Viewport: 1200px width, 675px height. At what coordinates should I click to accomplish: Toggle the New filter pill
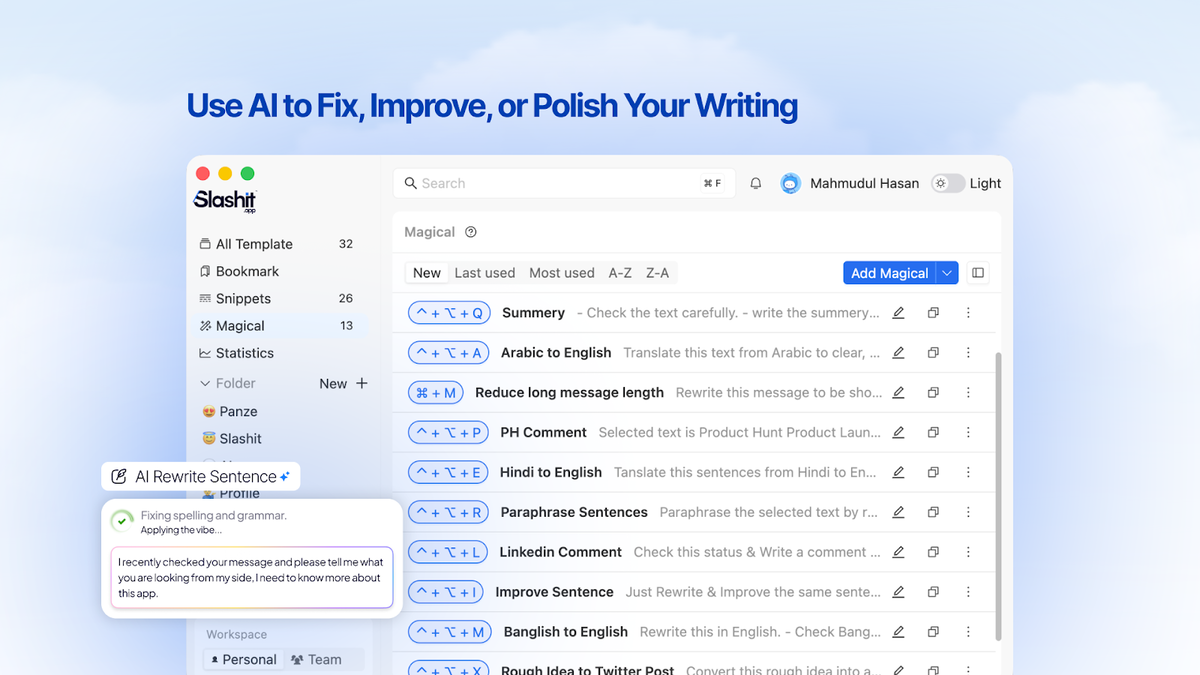tap(426, 272)
